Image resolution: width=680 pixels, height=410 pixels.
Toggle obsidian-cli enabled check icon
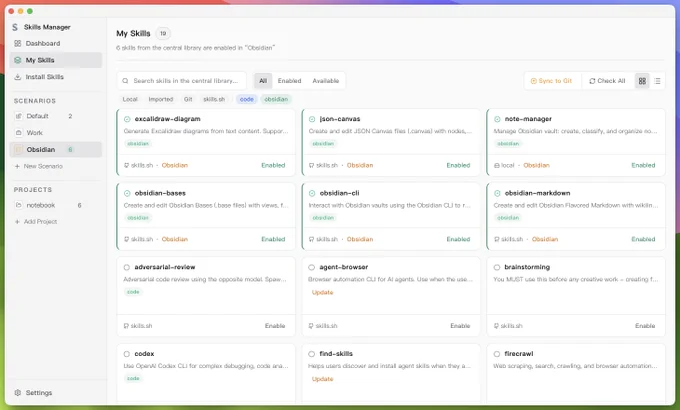coord(312,193)
